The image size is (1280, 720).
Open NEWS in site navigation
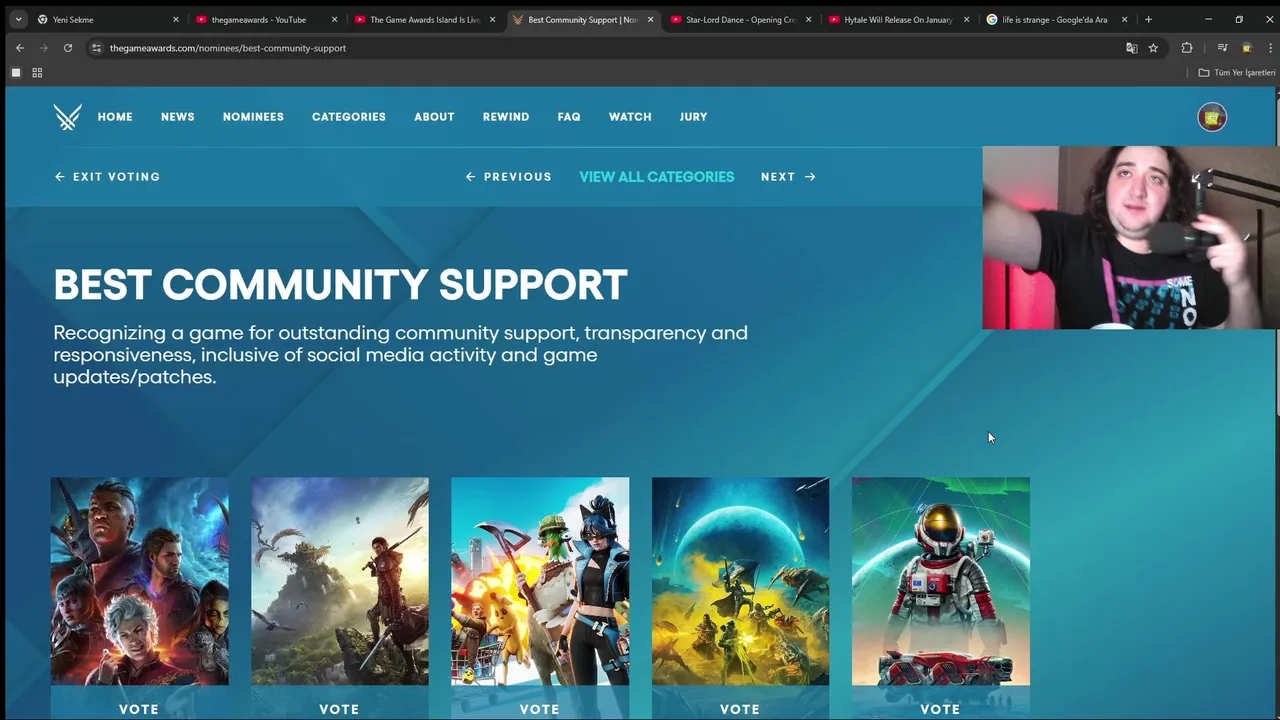coord(178,117)
